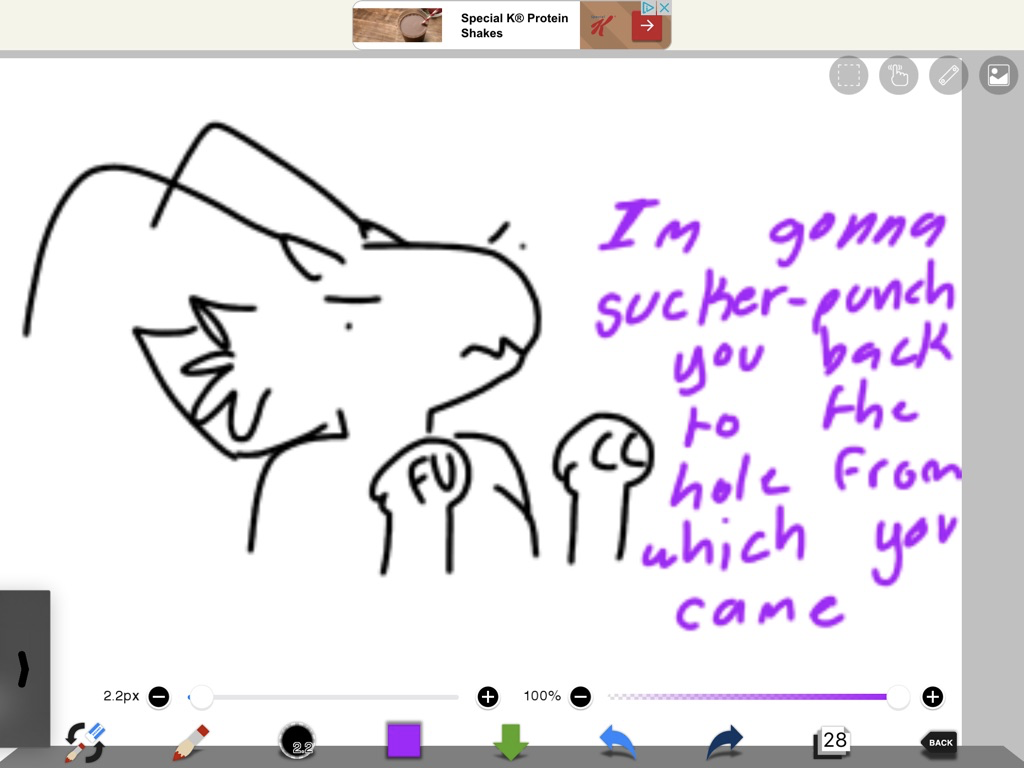Viewport: 1024px width, 768px height.
Task: Open the ruler pen tool
Action: [x=948, y=76]
